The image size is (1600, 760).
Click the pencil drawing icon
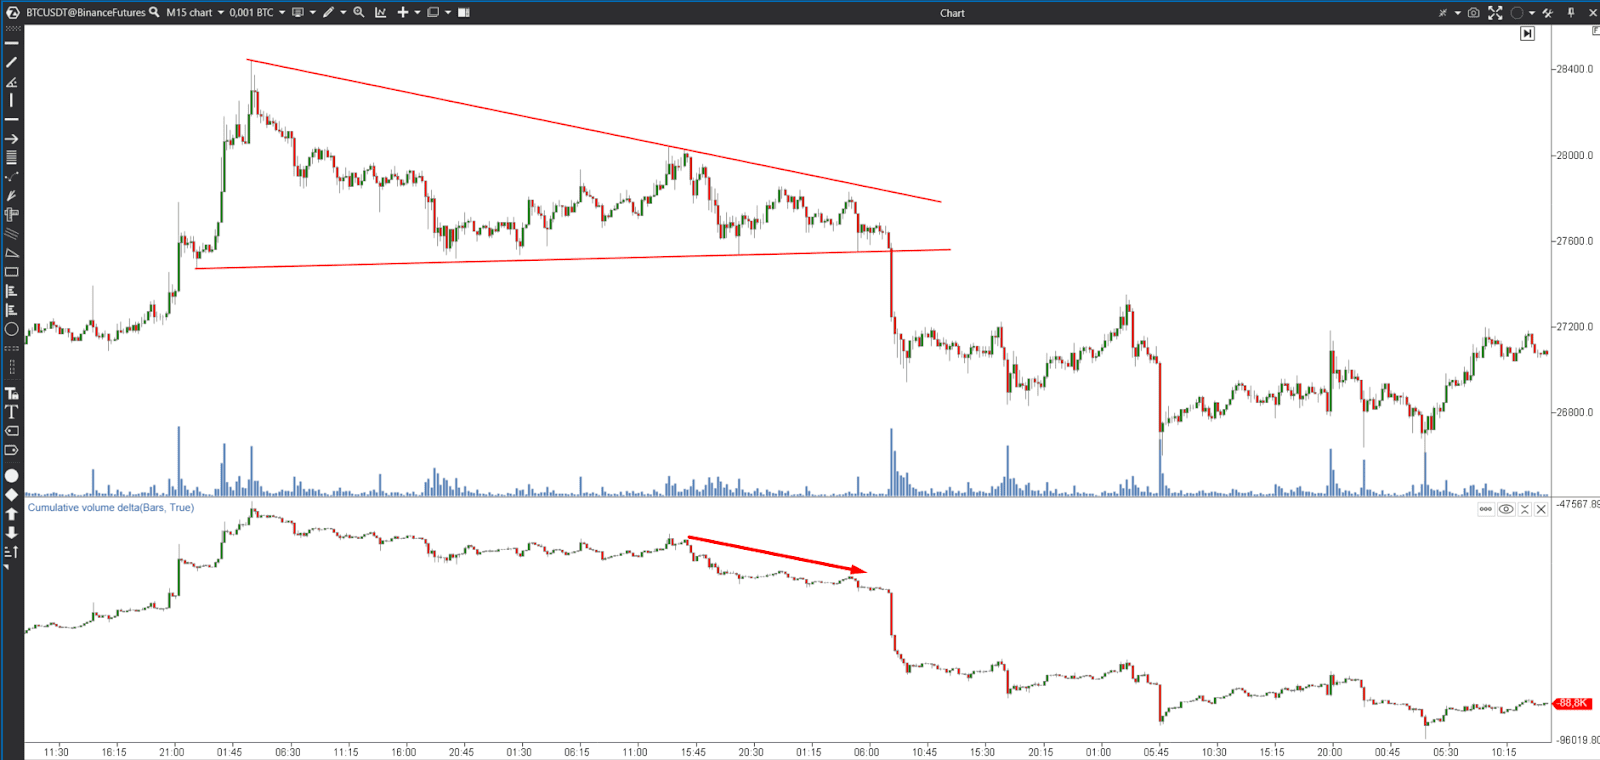(328, 12)
